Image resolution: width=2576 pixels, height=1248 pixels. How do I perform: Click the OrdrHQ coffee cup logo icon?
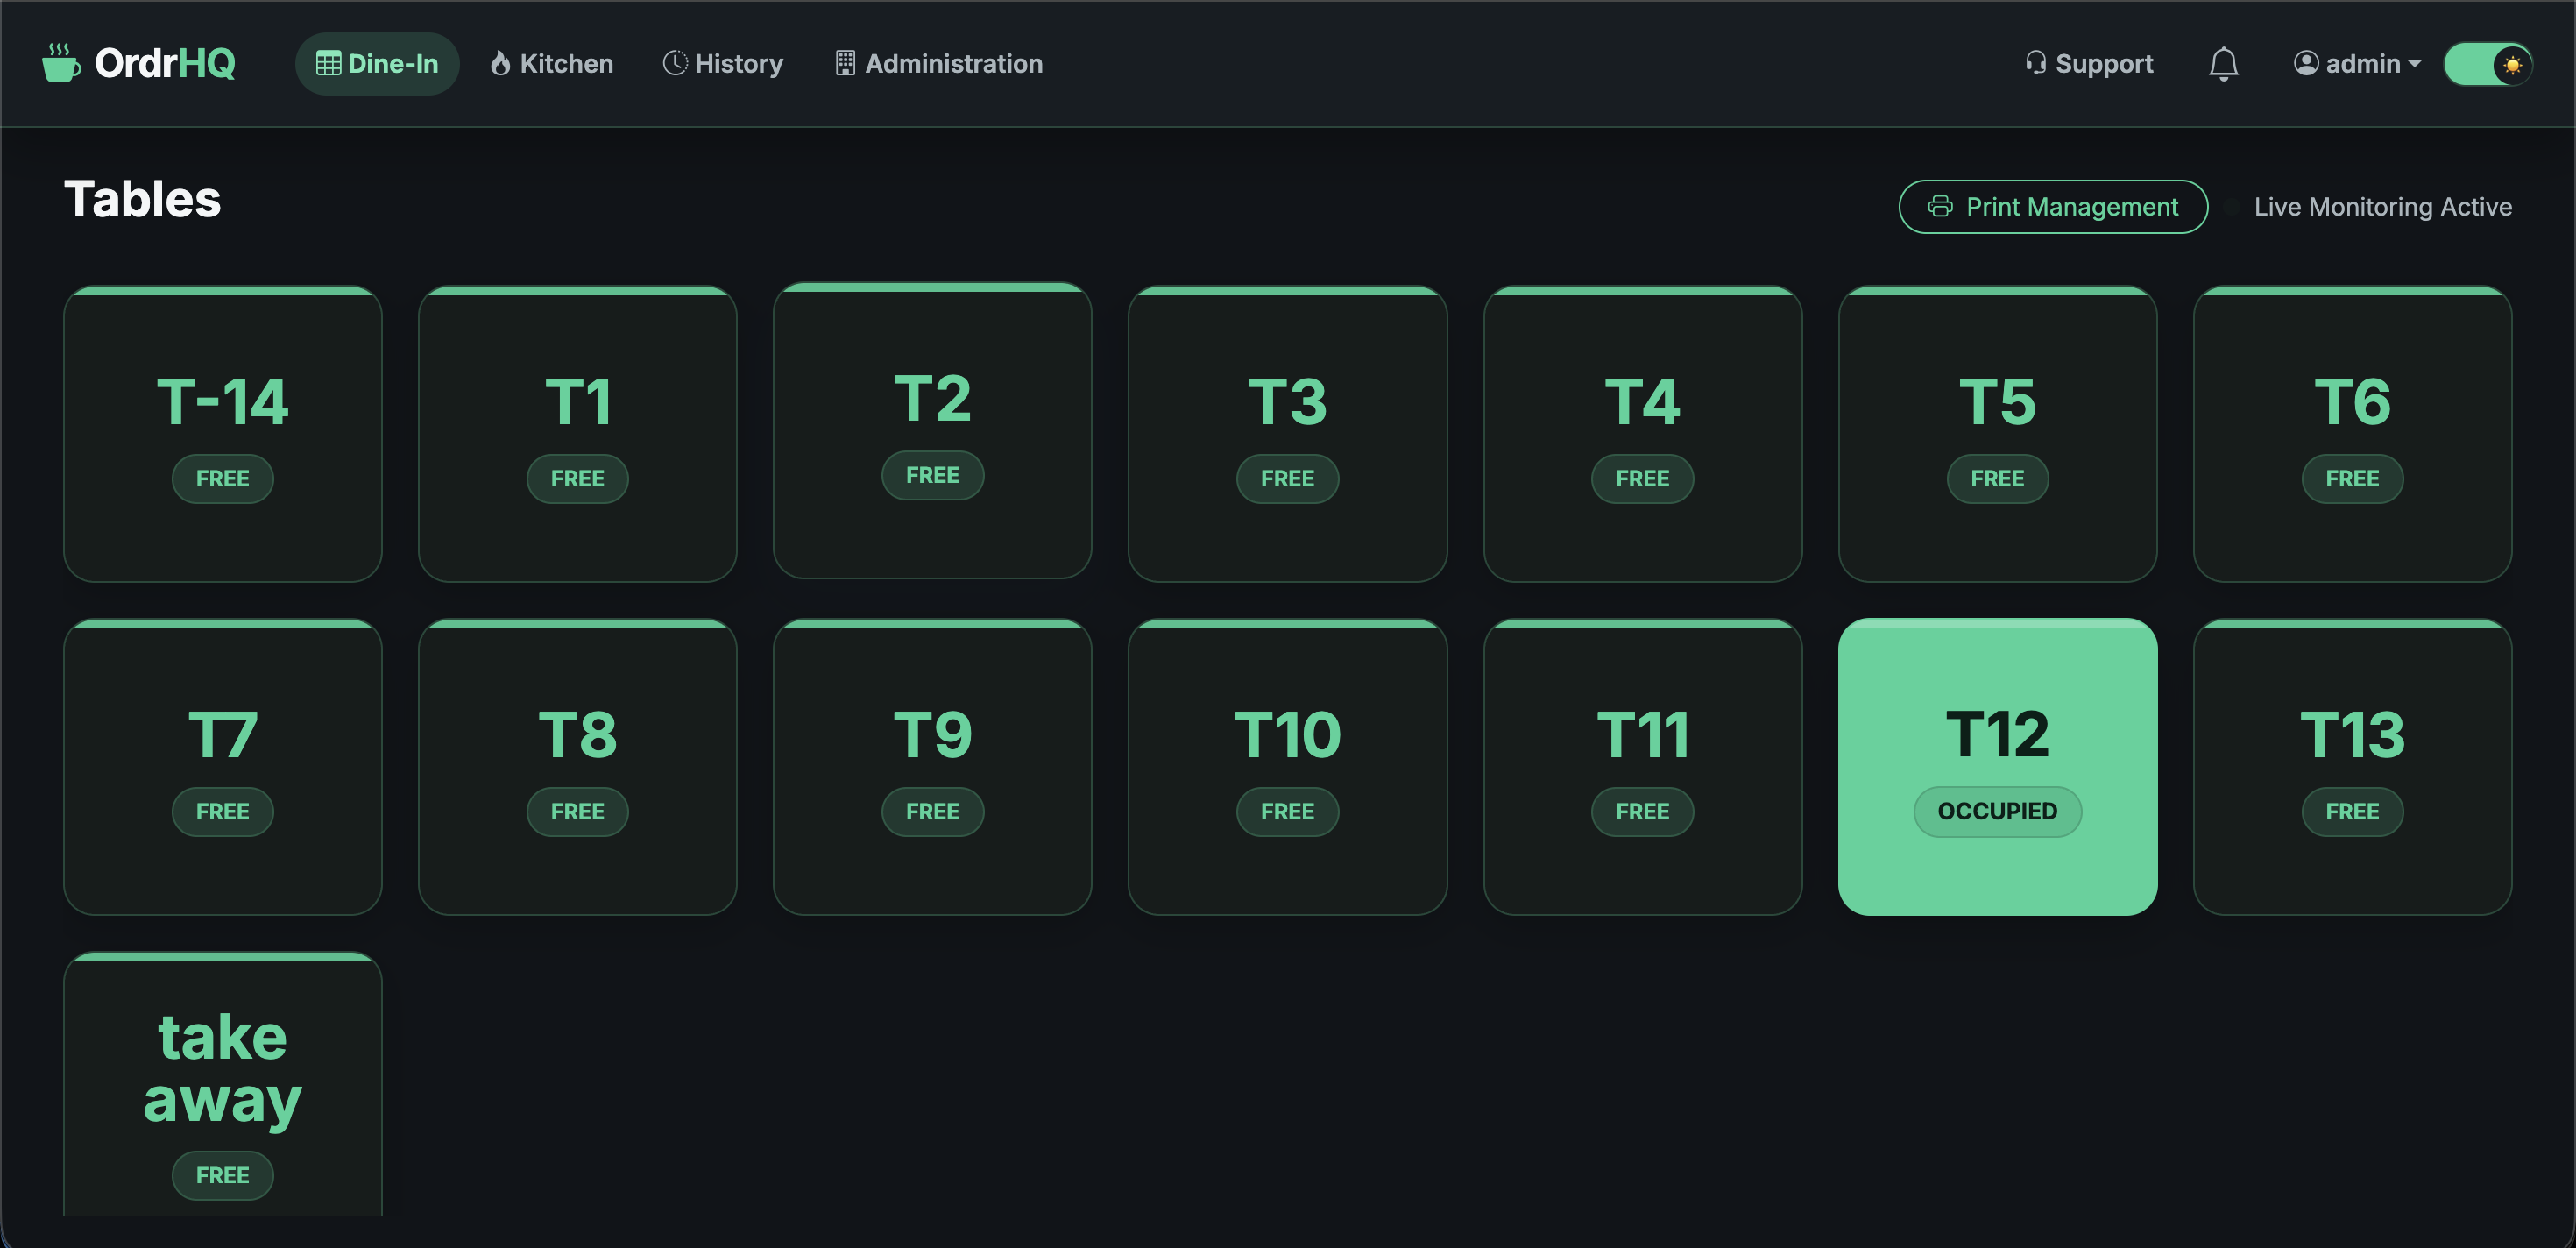61,63
